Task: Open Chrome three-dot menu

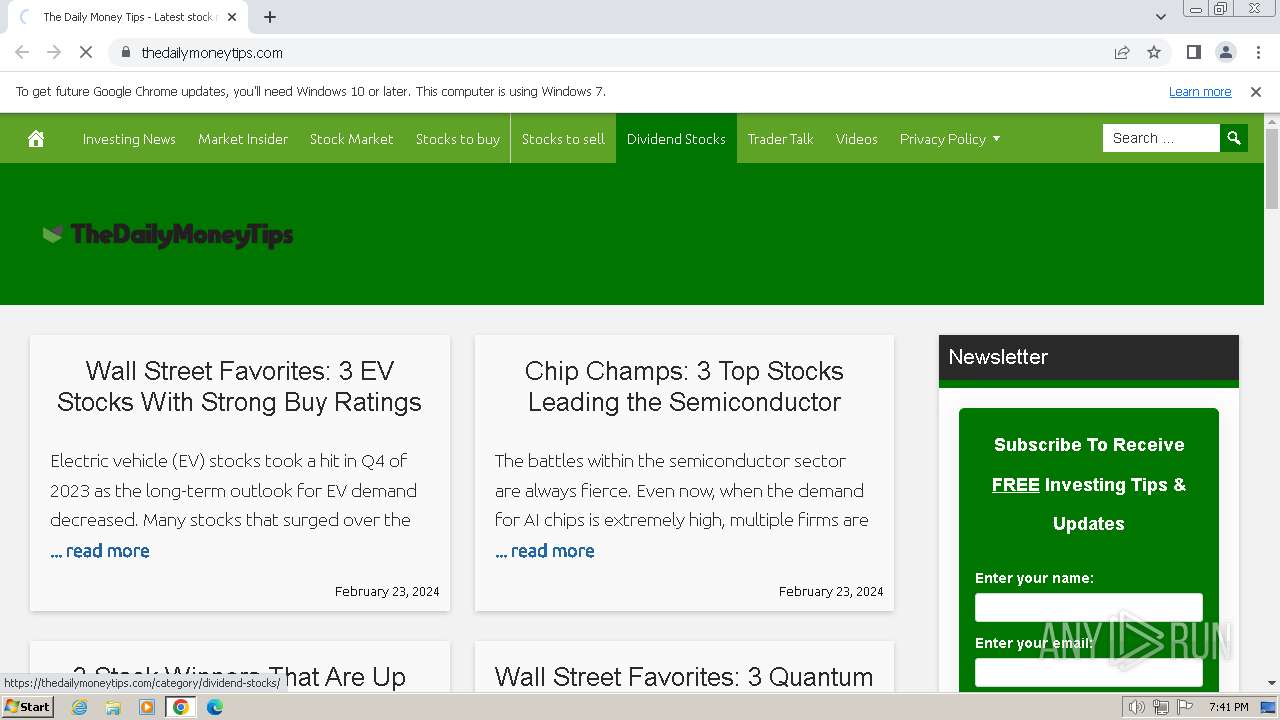Action: click(1257, 53)
